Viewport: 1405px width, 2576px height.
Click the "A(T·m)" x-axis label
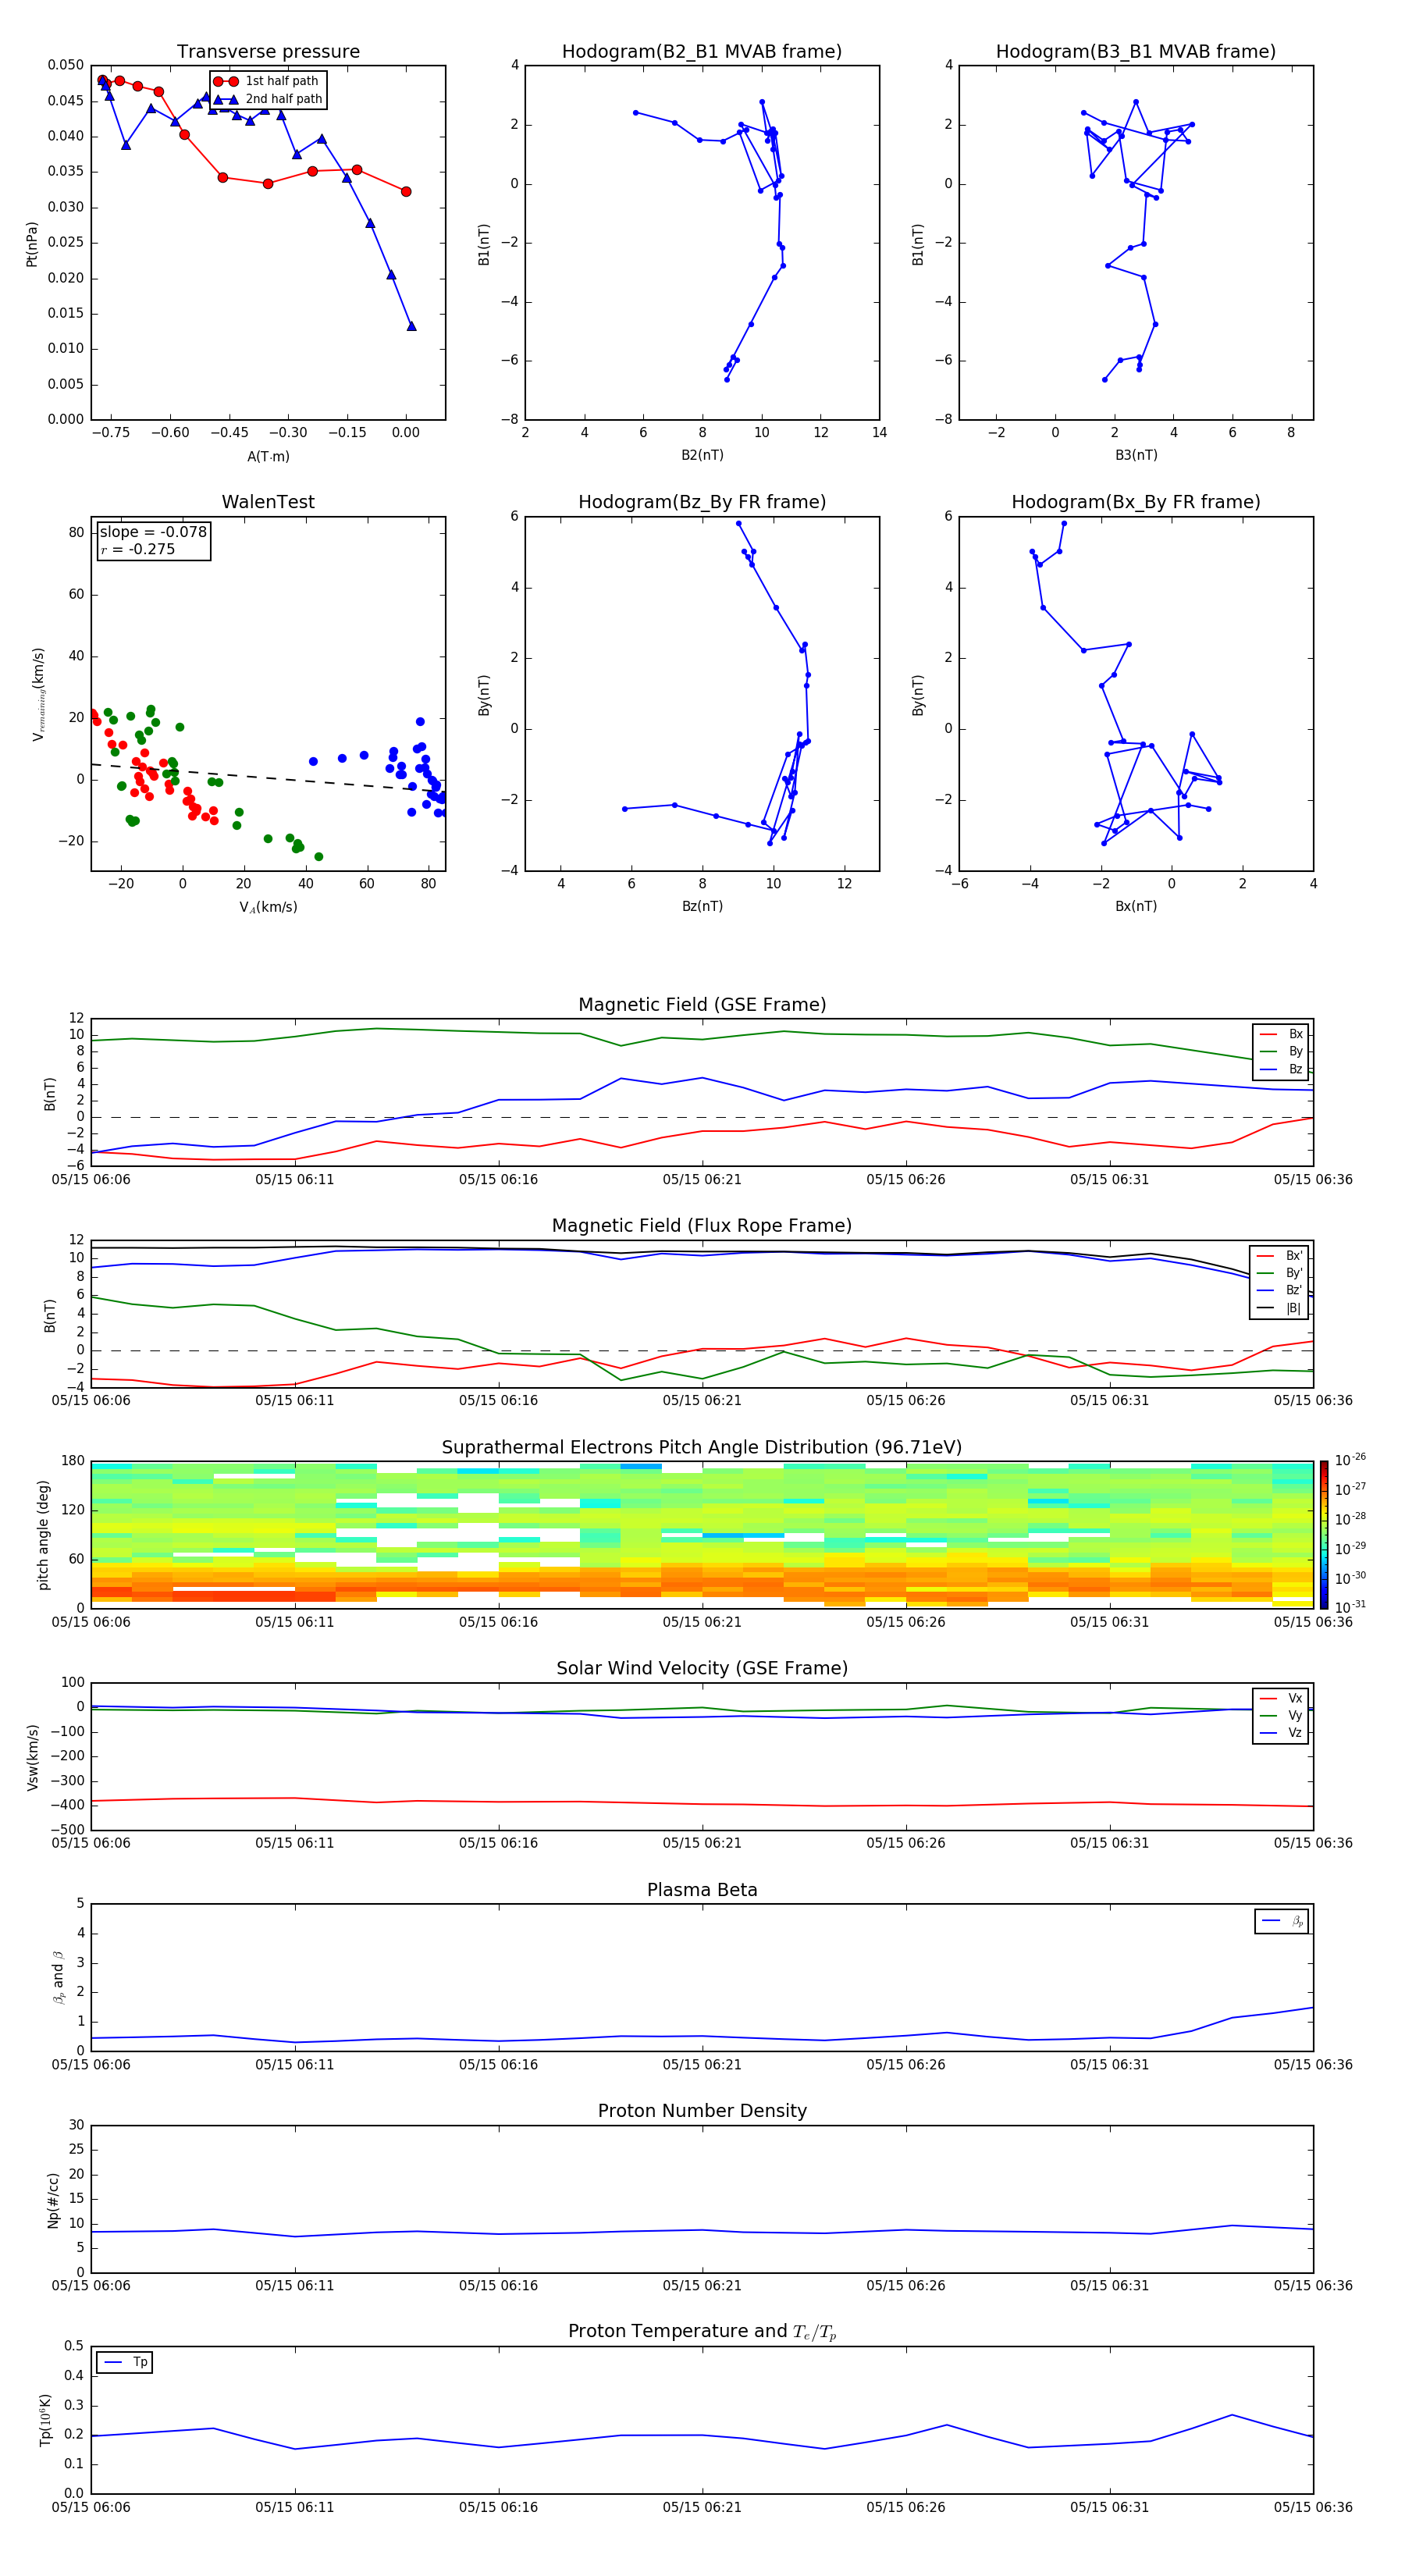(x=268, y=456)
